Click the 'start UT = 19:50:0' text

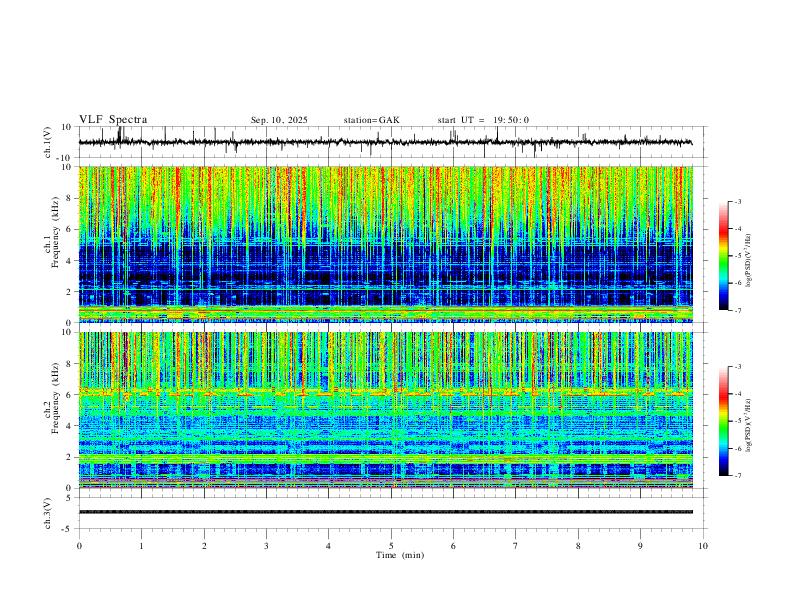[x=483, y=120]
